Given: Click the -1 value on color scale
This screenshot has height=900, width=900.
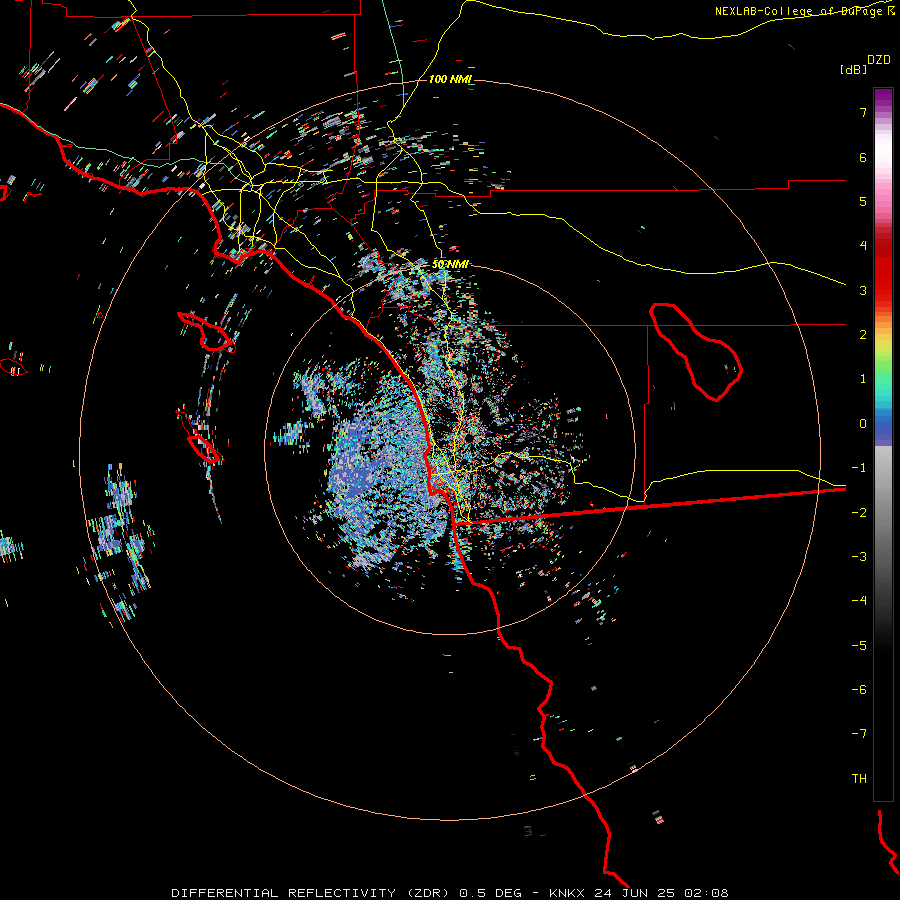Looking at the screenshot, I should 859,468.
